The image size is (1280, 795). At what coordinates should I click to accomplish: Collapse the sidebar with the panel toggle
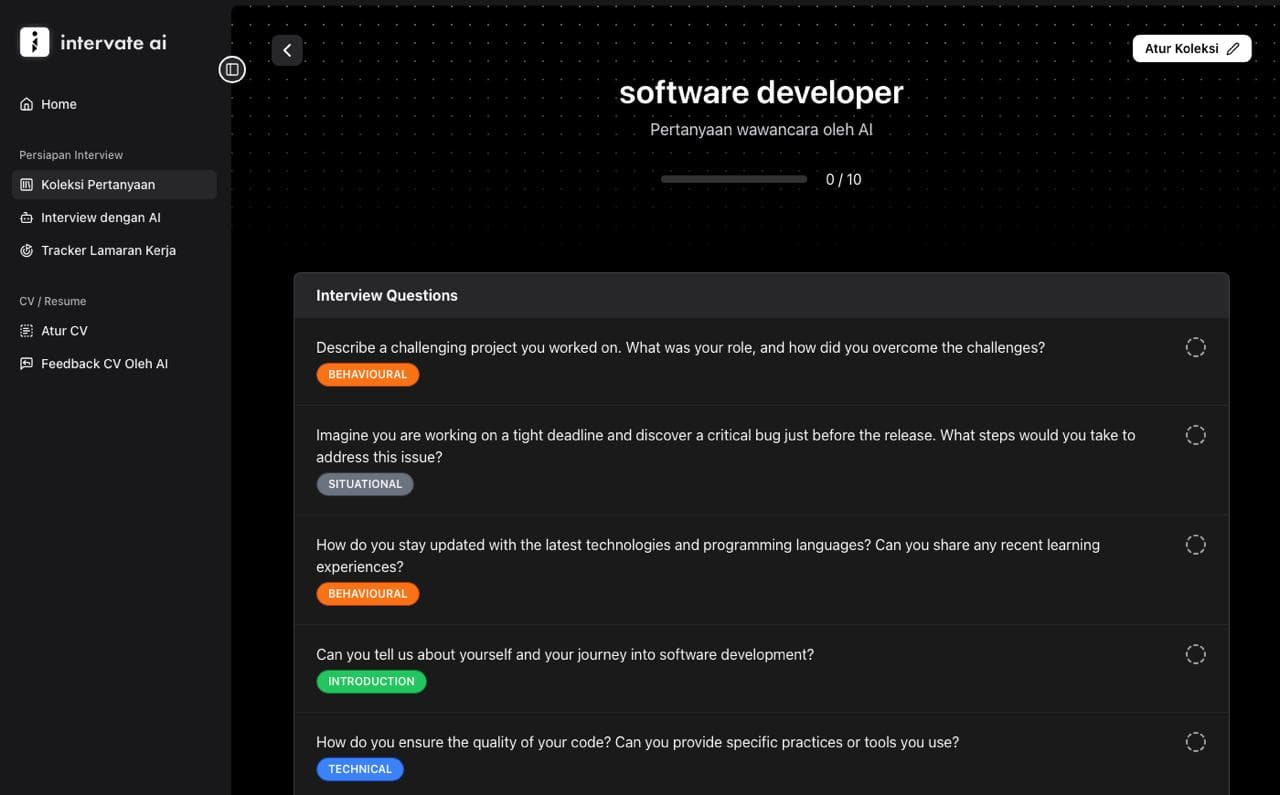pos(232,69)
